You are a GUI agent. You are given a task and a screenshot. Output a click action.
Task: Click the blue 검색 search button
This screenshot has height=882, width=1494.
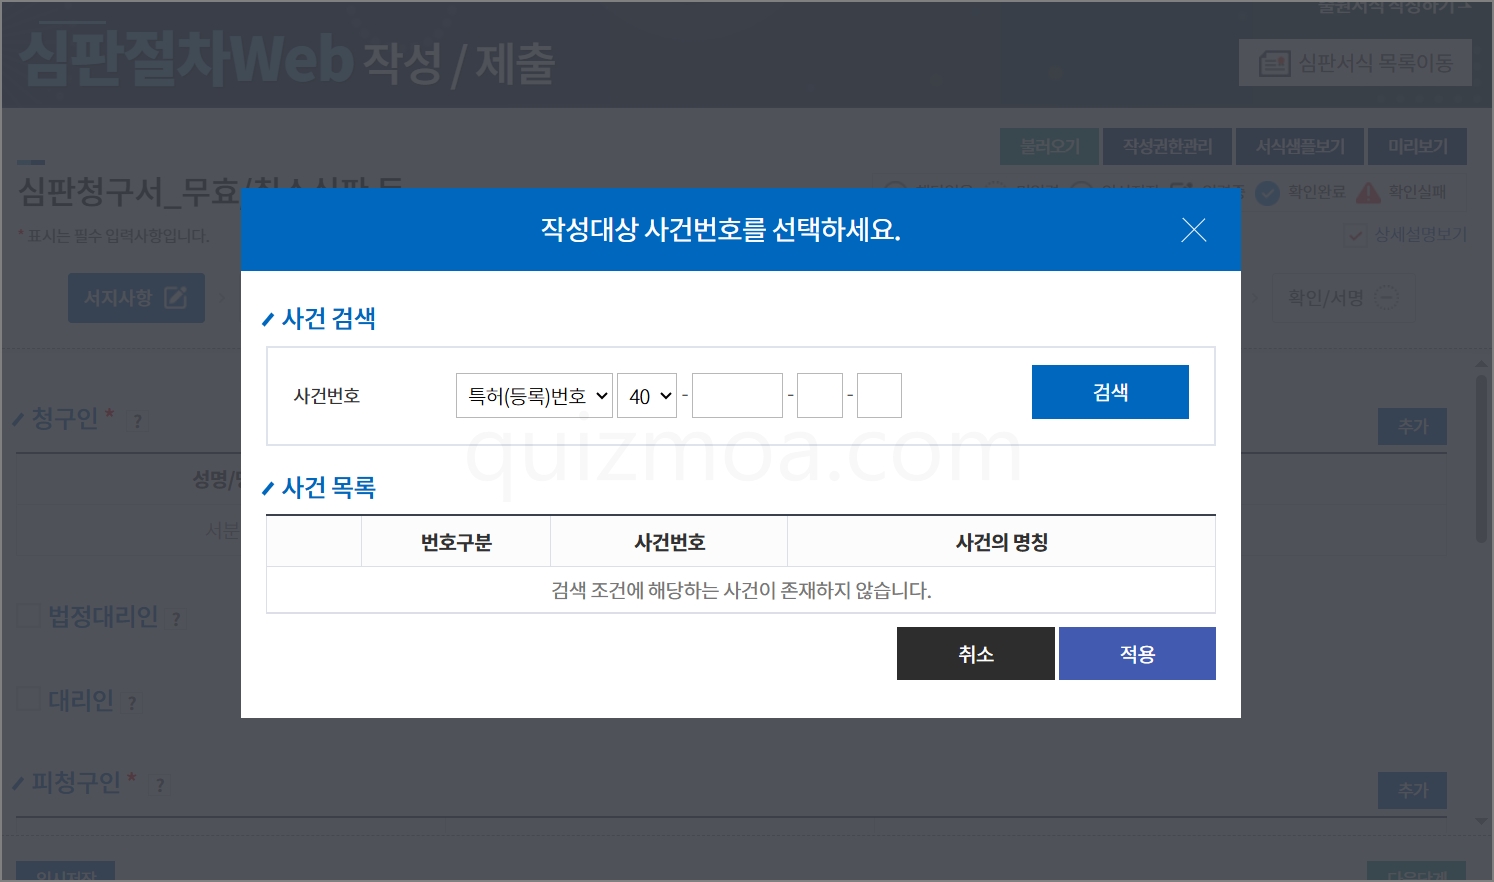coord(1110,392)
